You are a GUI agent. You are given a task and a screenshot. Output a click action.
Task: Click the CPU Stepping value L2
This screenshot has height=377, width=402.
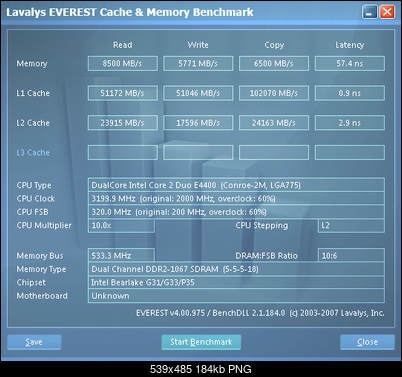(x=351, y=225)
